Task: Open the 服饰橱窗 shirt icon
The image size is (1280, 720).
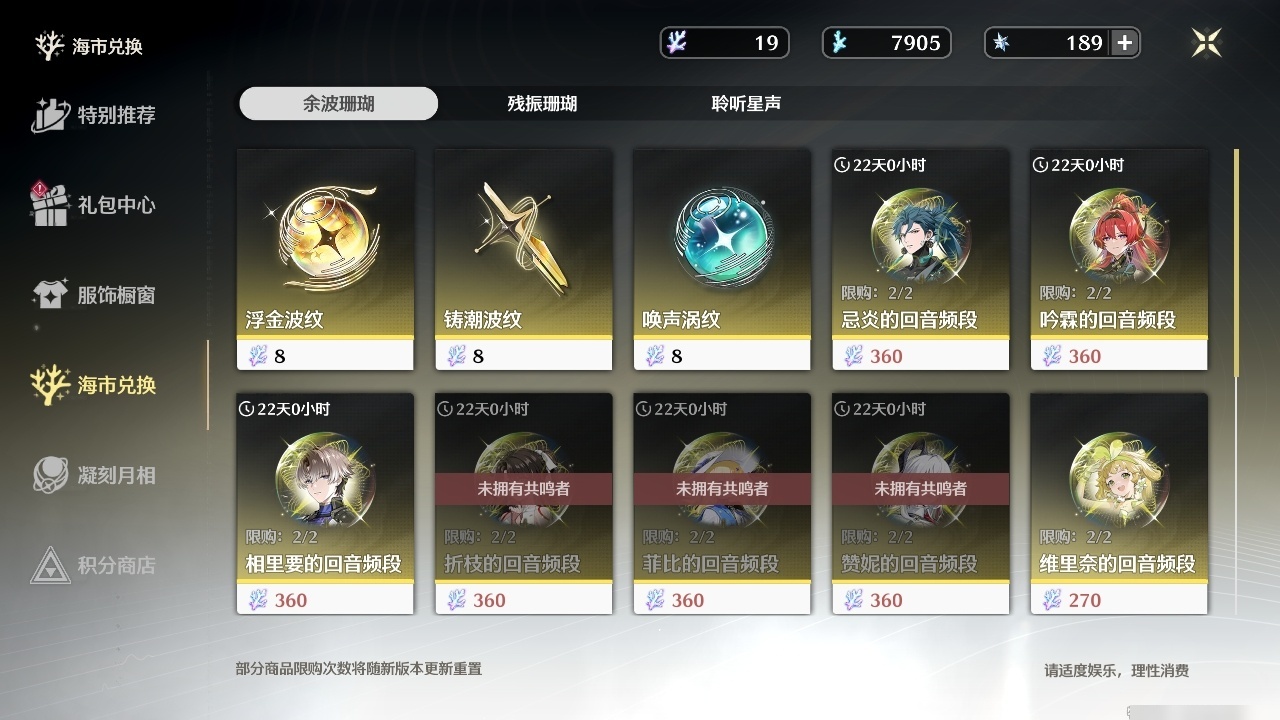Action: pyautogui.click(x=50, y=295)
